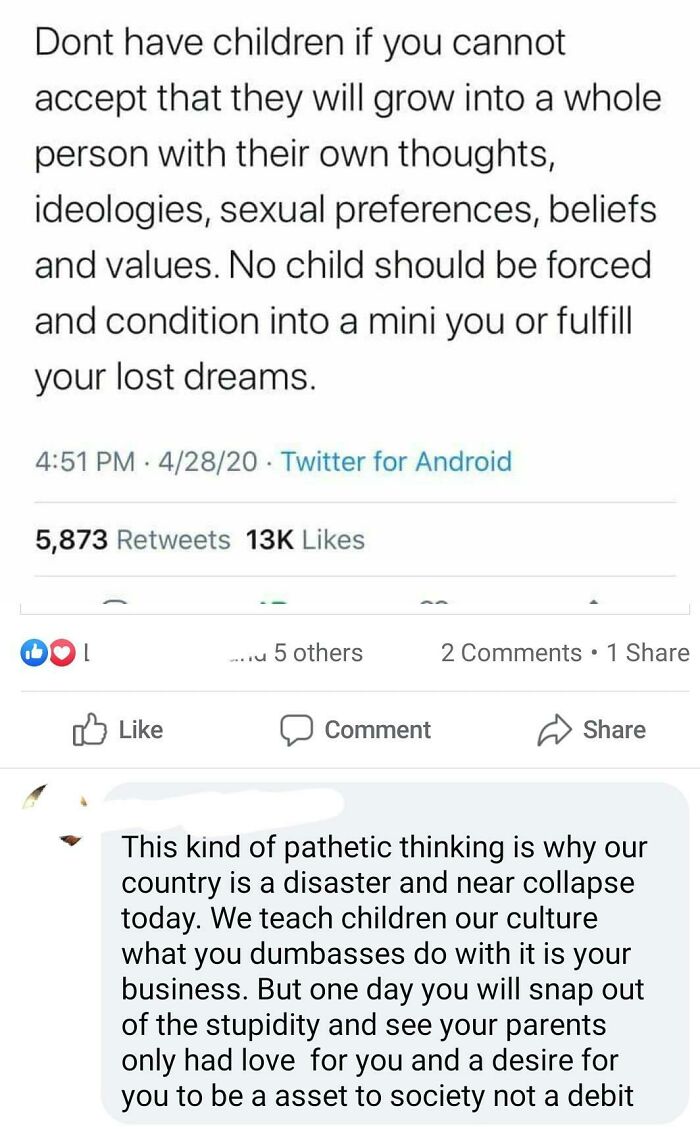Click the cut-off retweet icon under the tweet
The image size is (700, 1129).
(x=275, y=601)
